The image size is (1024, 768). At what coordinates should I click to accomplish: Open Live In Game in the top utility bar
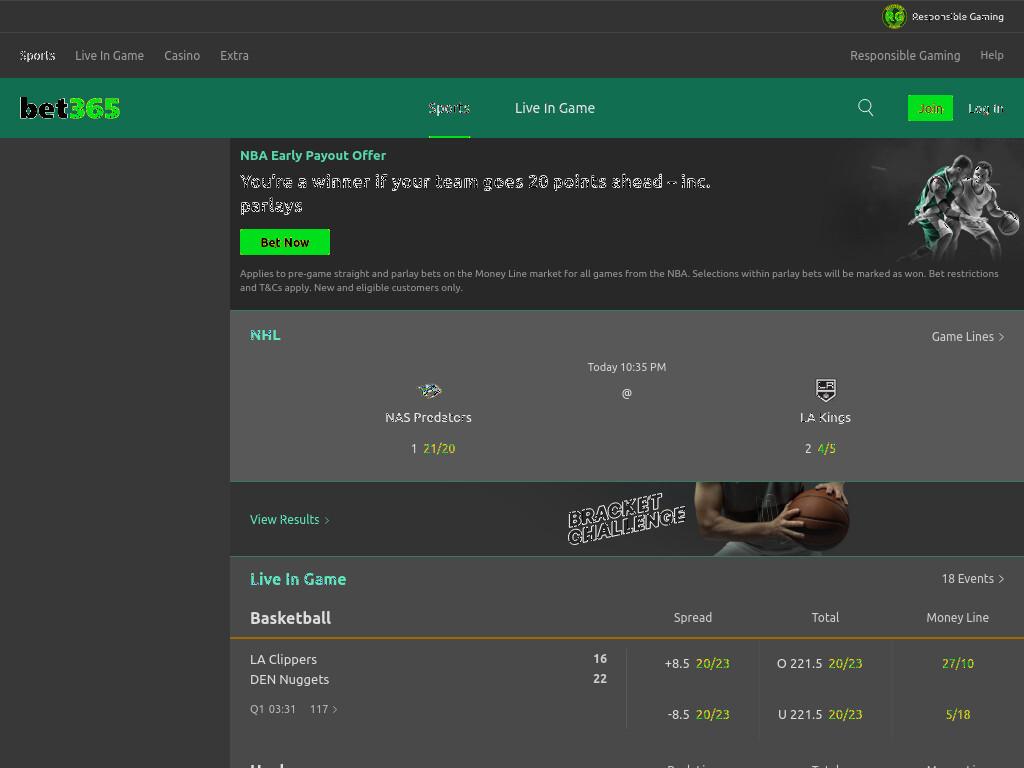tap(109, 56)
